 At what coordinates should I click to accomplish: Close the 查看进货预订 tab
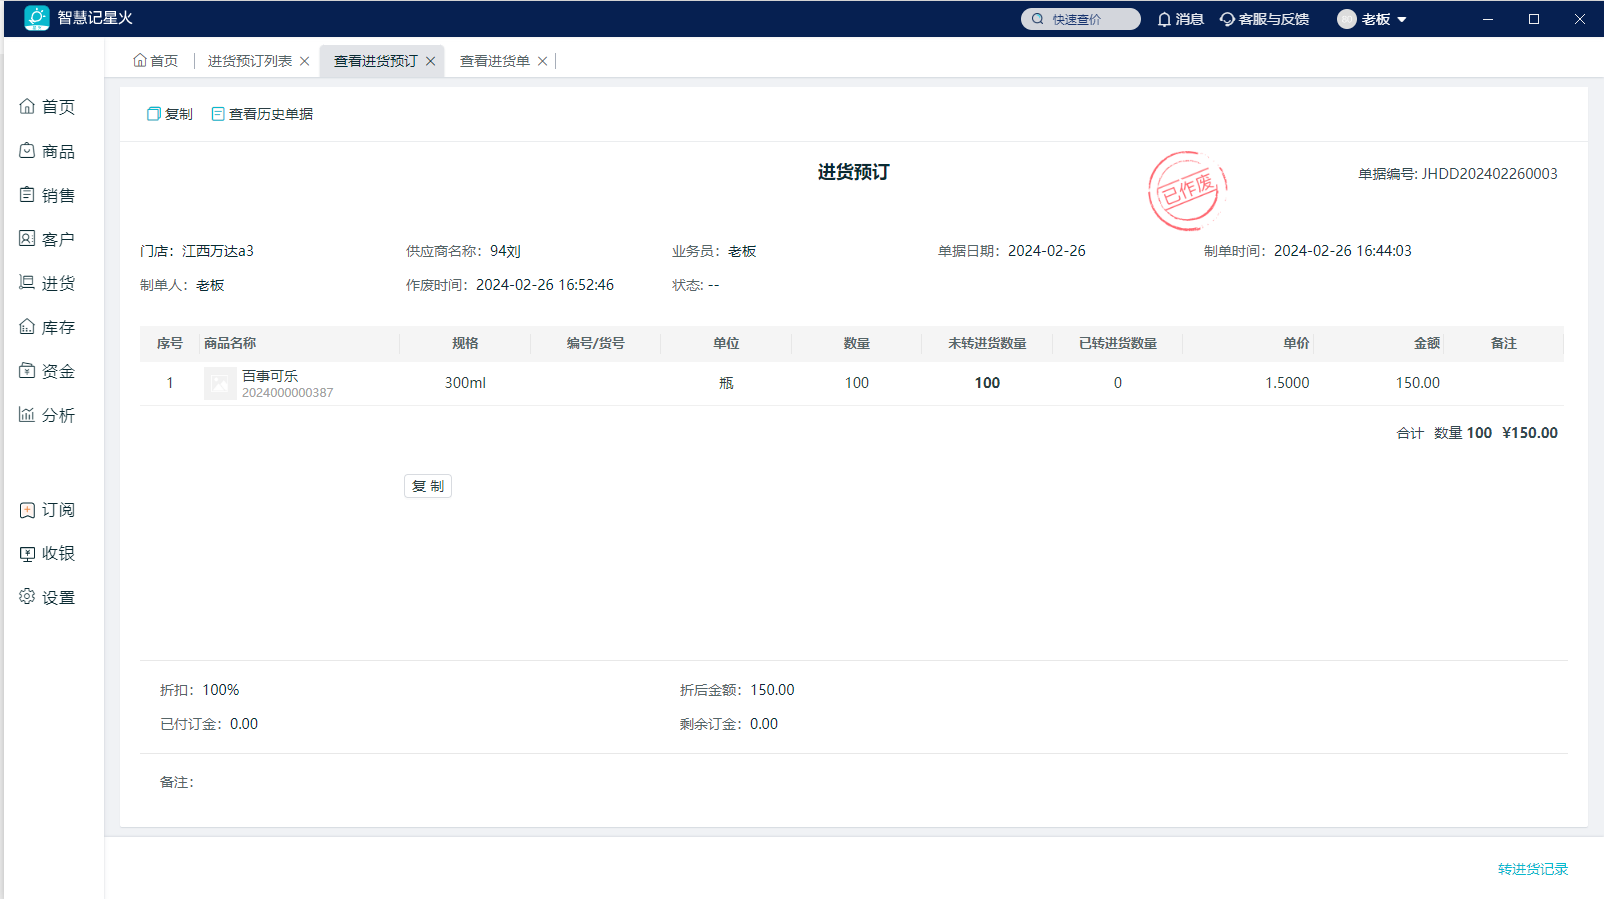pyautogui.click(x=431, y=61)
